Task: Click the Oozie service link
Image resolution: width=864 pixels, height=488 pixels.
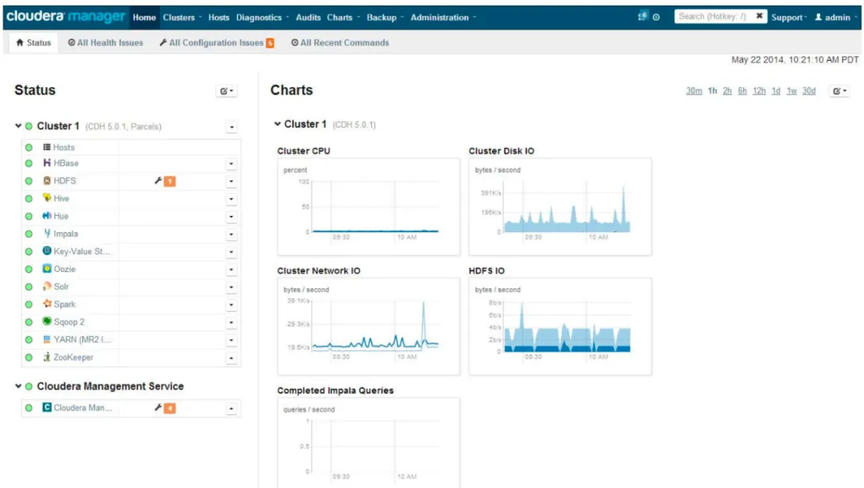Action: click(64, 269)
